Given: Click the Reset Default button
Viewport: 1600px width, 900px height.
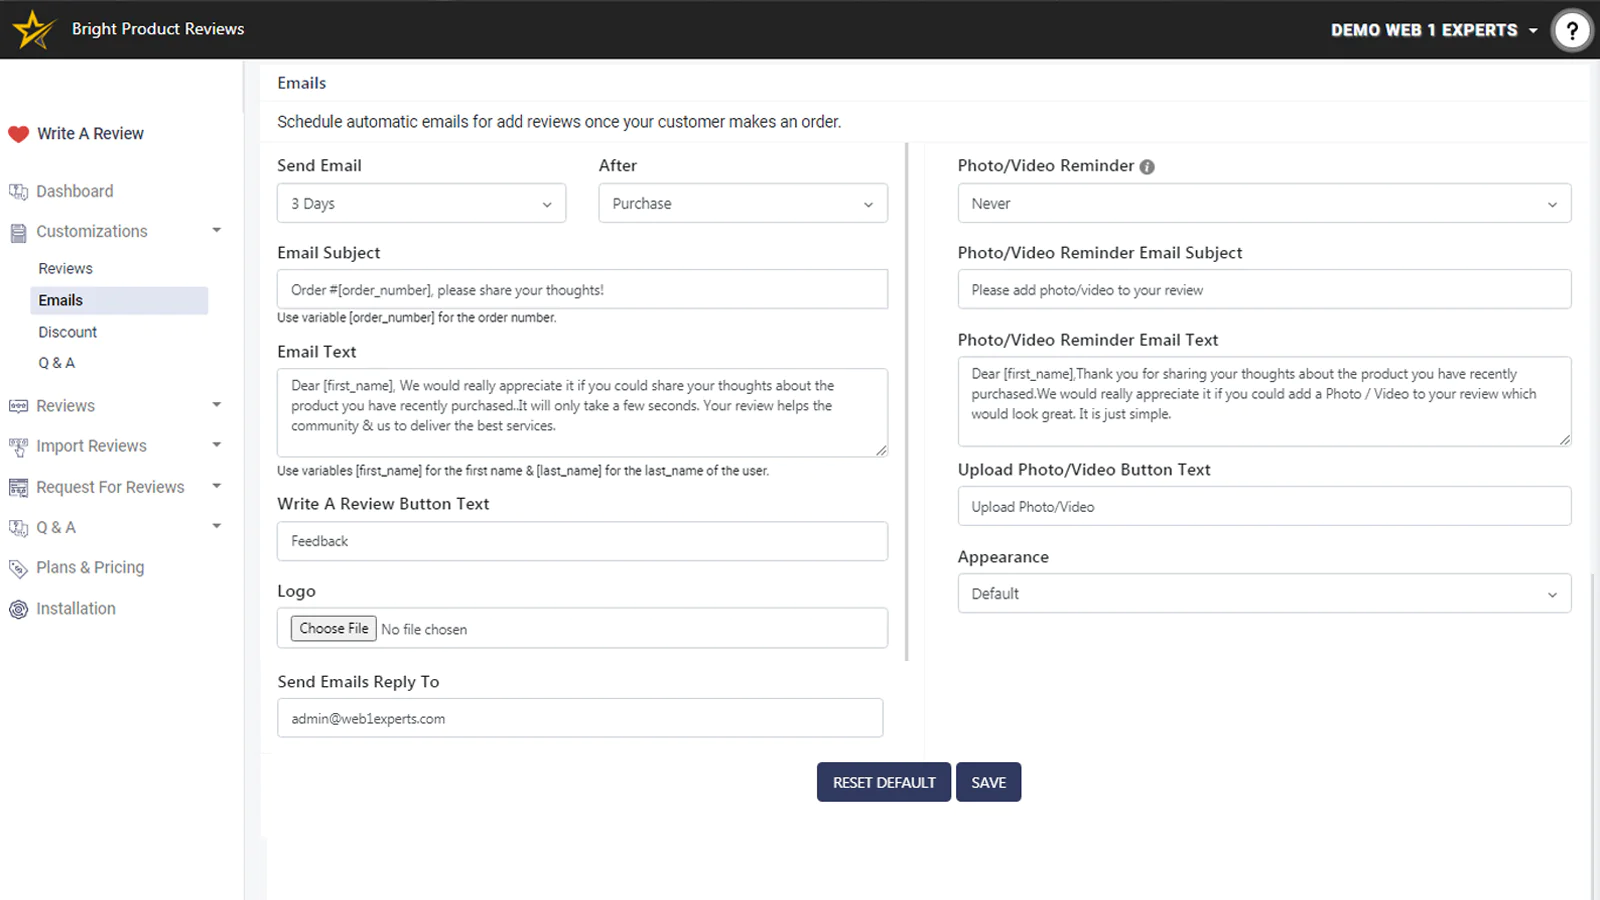Looking at the screenshot, I should pyautogui.click(x=883, y=782).
